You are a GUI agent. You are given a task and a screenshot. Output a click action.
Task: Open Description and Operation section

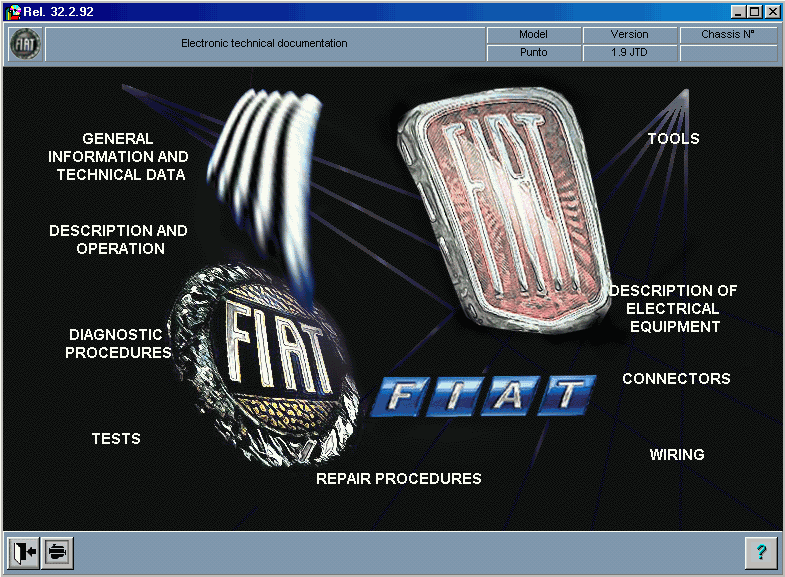[x=119, y=240]
